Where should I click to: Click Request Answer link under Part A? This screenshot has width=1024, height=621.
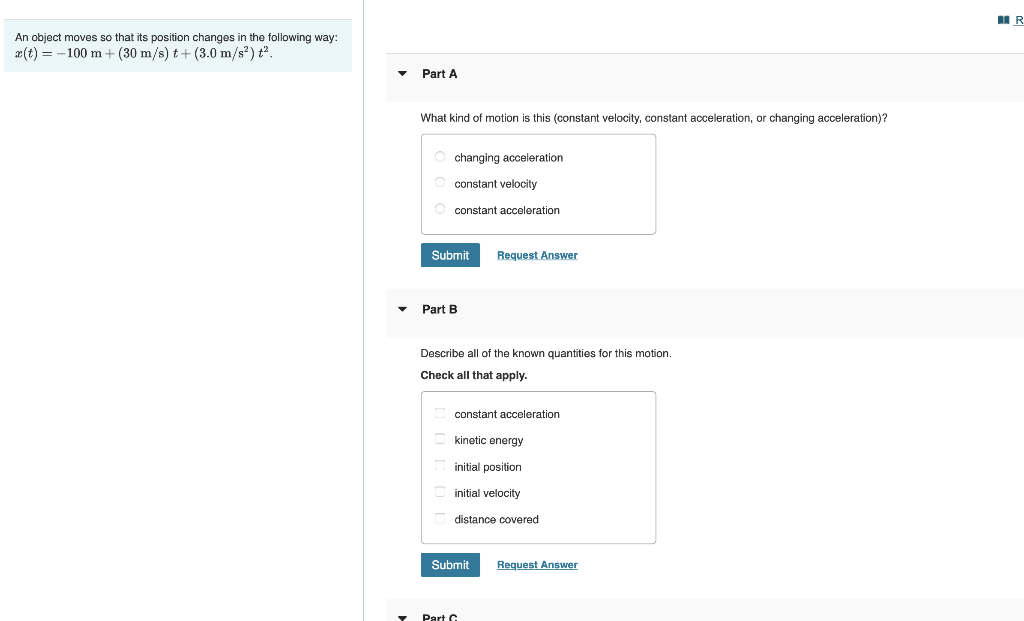537,255
